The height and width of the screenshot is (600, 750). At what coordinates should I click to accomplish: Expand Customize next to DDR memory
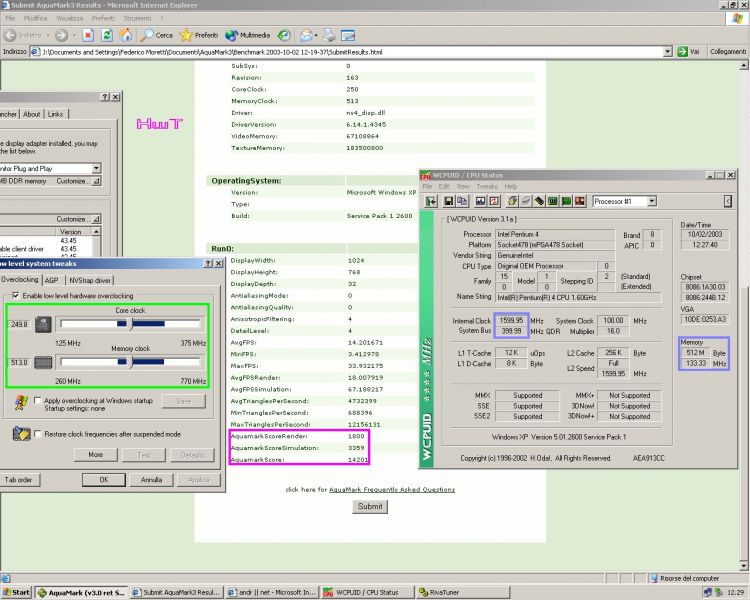[78, 181]
